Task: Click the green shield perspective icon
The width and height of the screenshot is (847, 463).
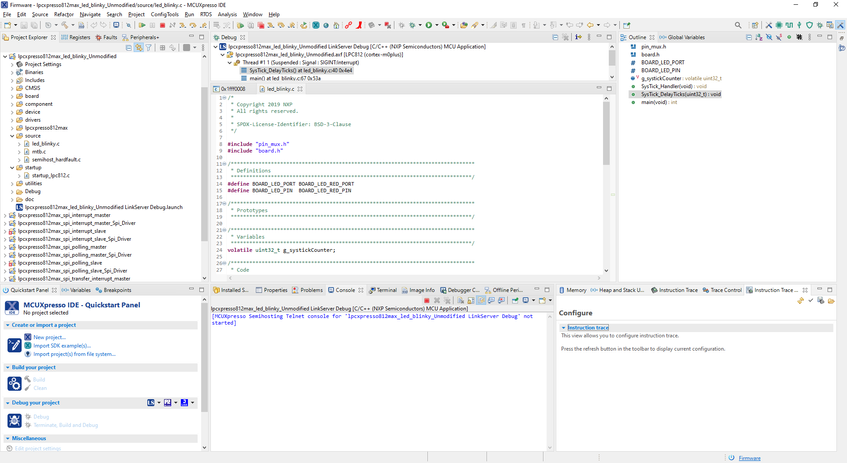Action: click(809, 25)
